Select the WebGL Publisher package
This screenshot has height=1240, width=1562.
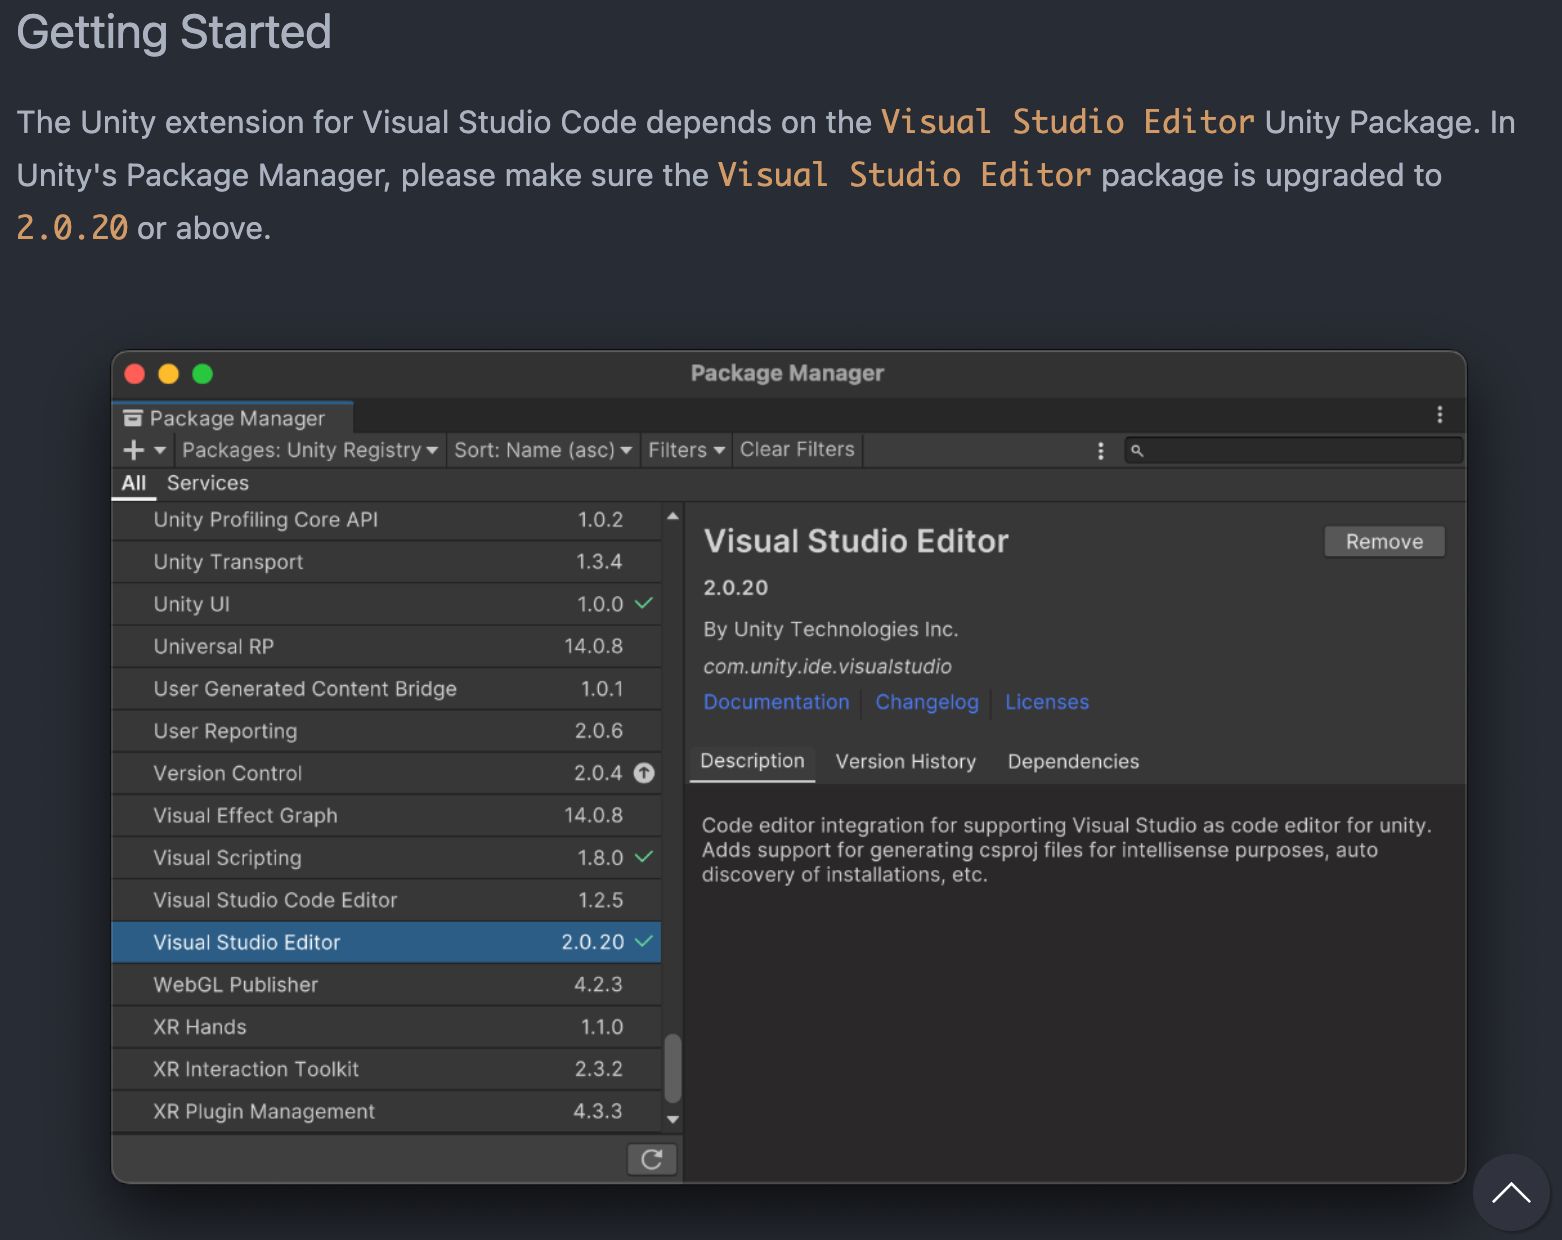coord(387,985)
